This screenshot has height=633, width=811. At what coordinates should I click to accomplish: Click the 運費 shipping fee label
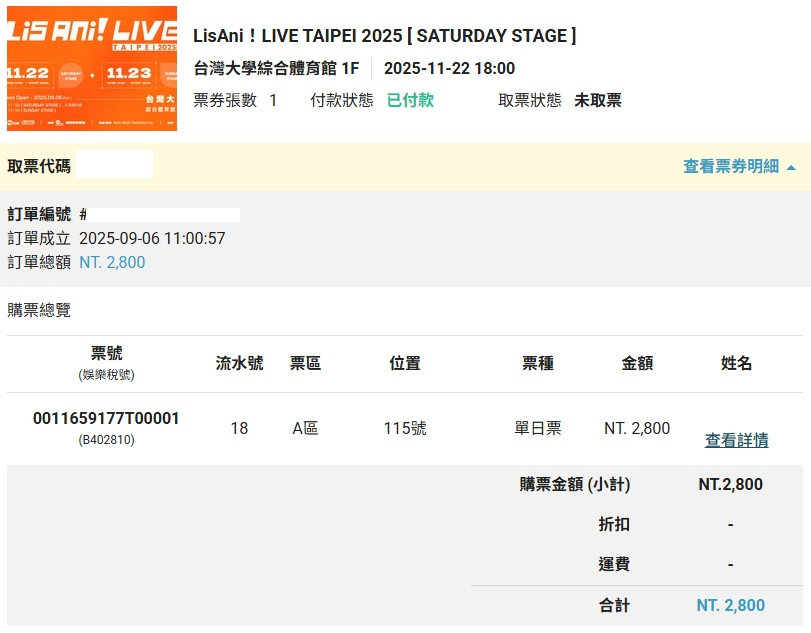[614, 564]
